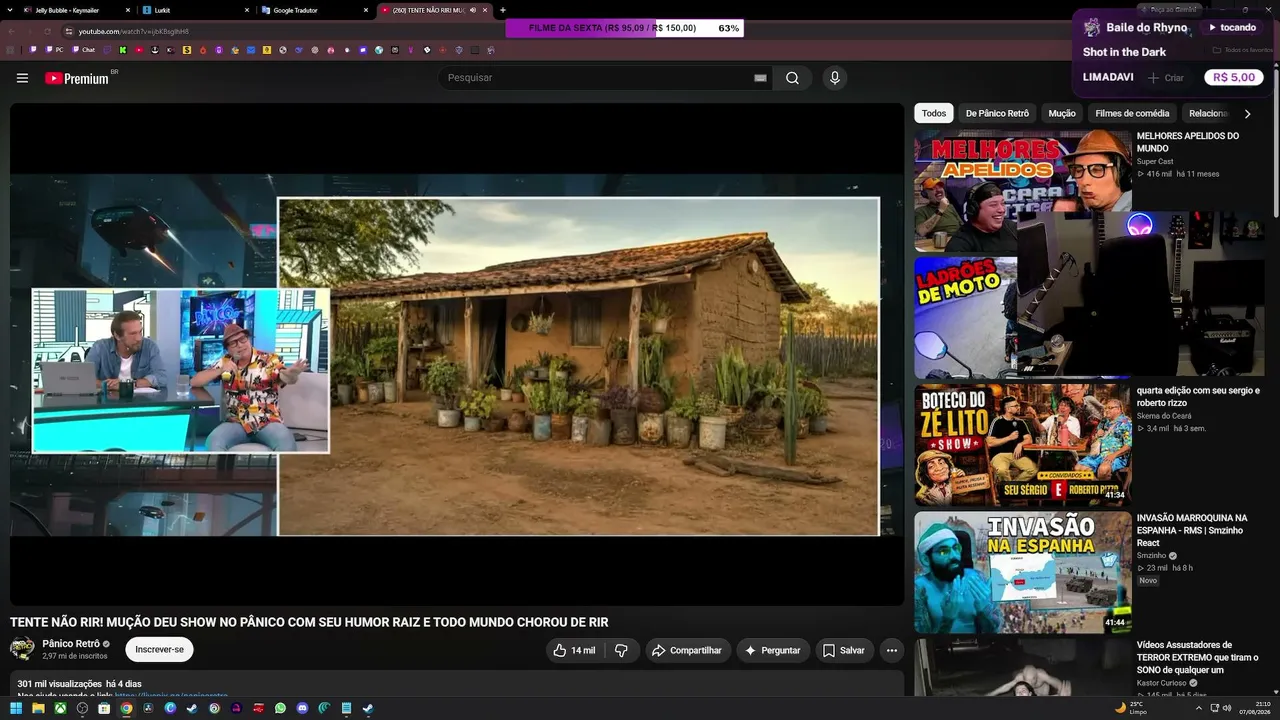The image size is (1280, 720).
Task: Open MELHORES APELIDOS DO MUNDO title
Action: 1188,142
